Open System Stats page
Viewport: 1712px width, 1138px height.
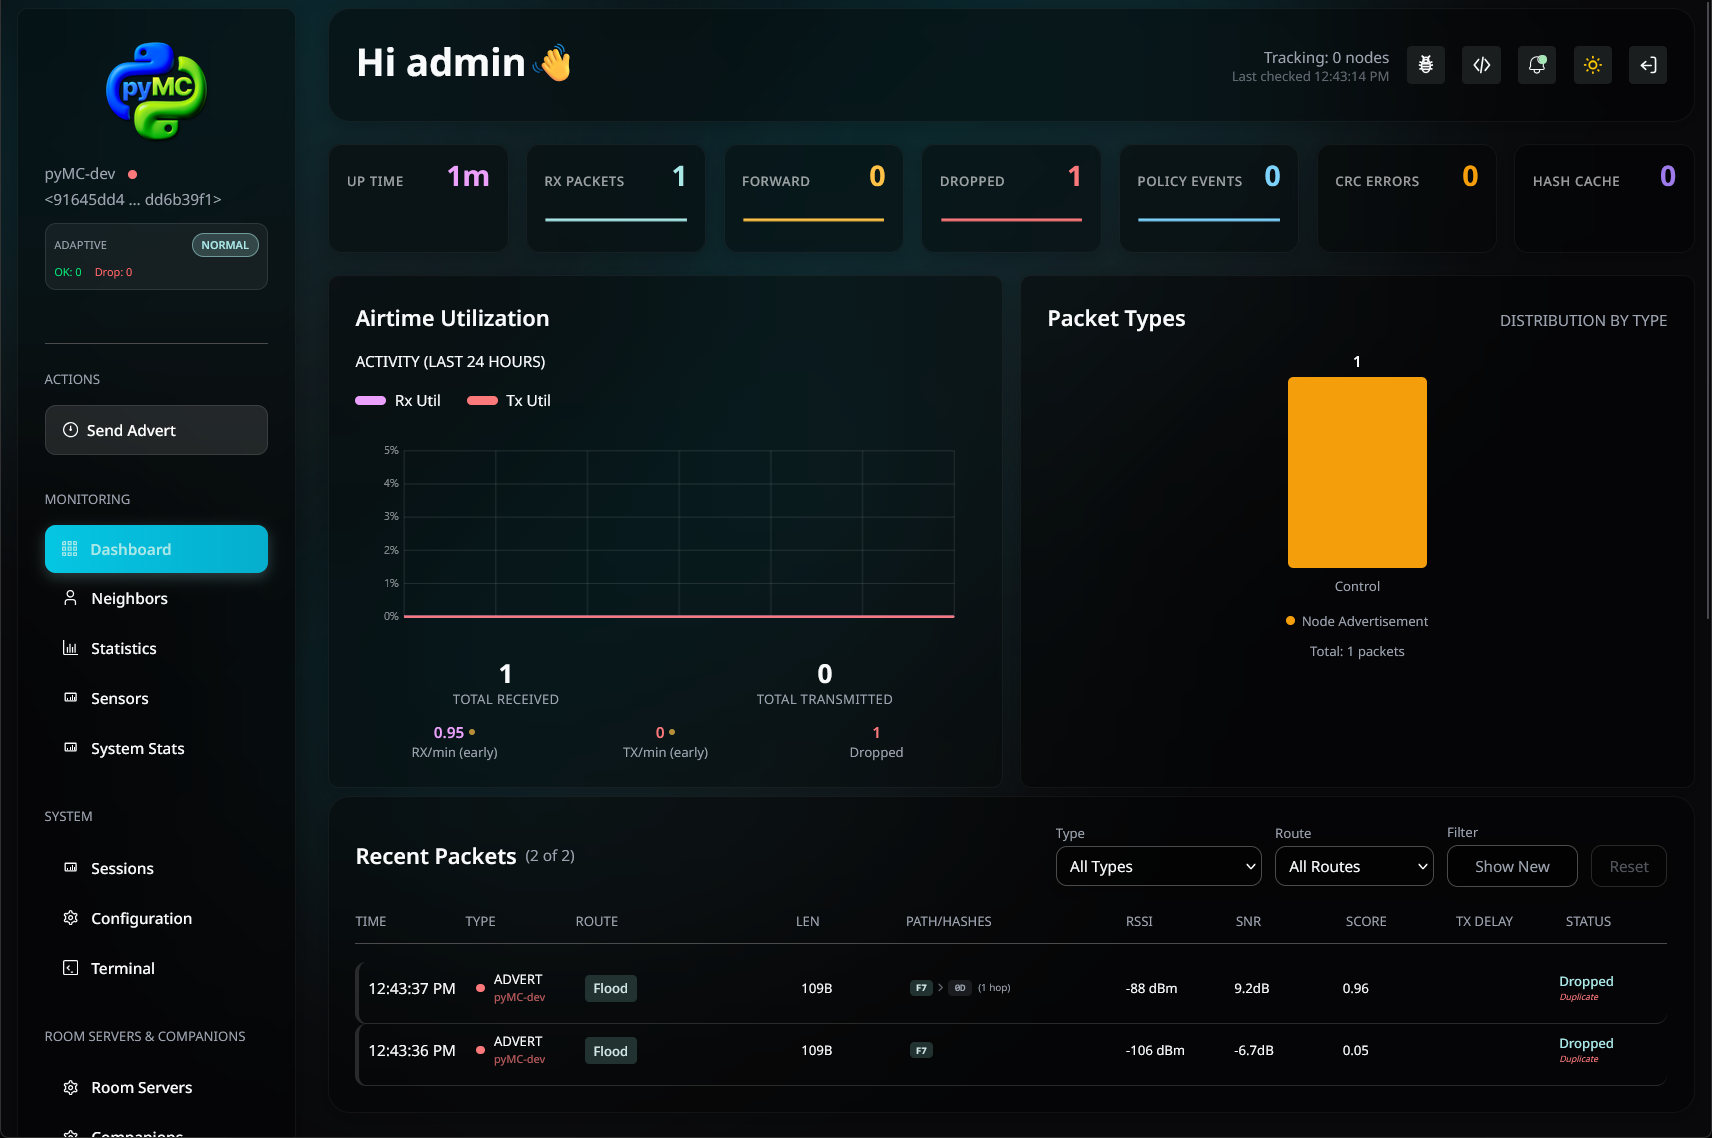coord(156,748)
